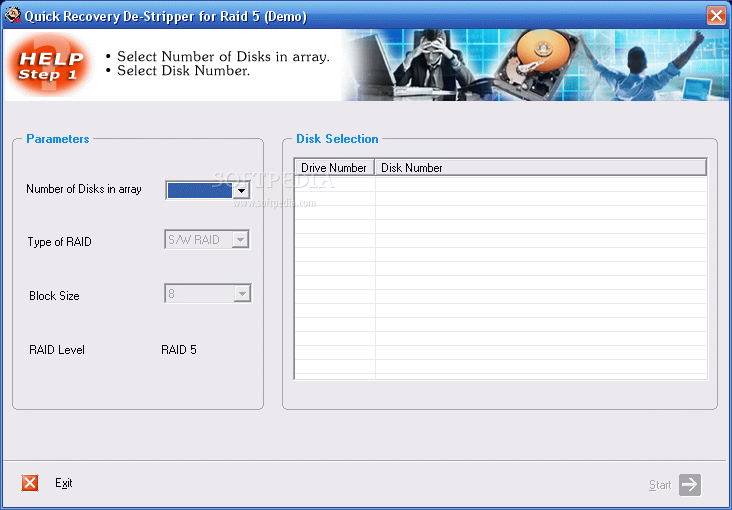Select the Number of Disks combo field
Image resolution: width=732 pixels, height=510 pixels.
(x=208, y=191)
